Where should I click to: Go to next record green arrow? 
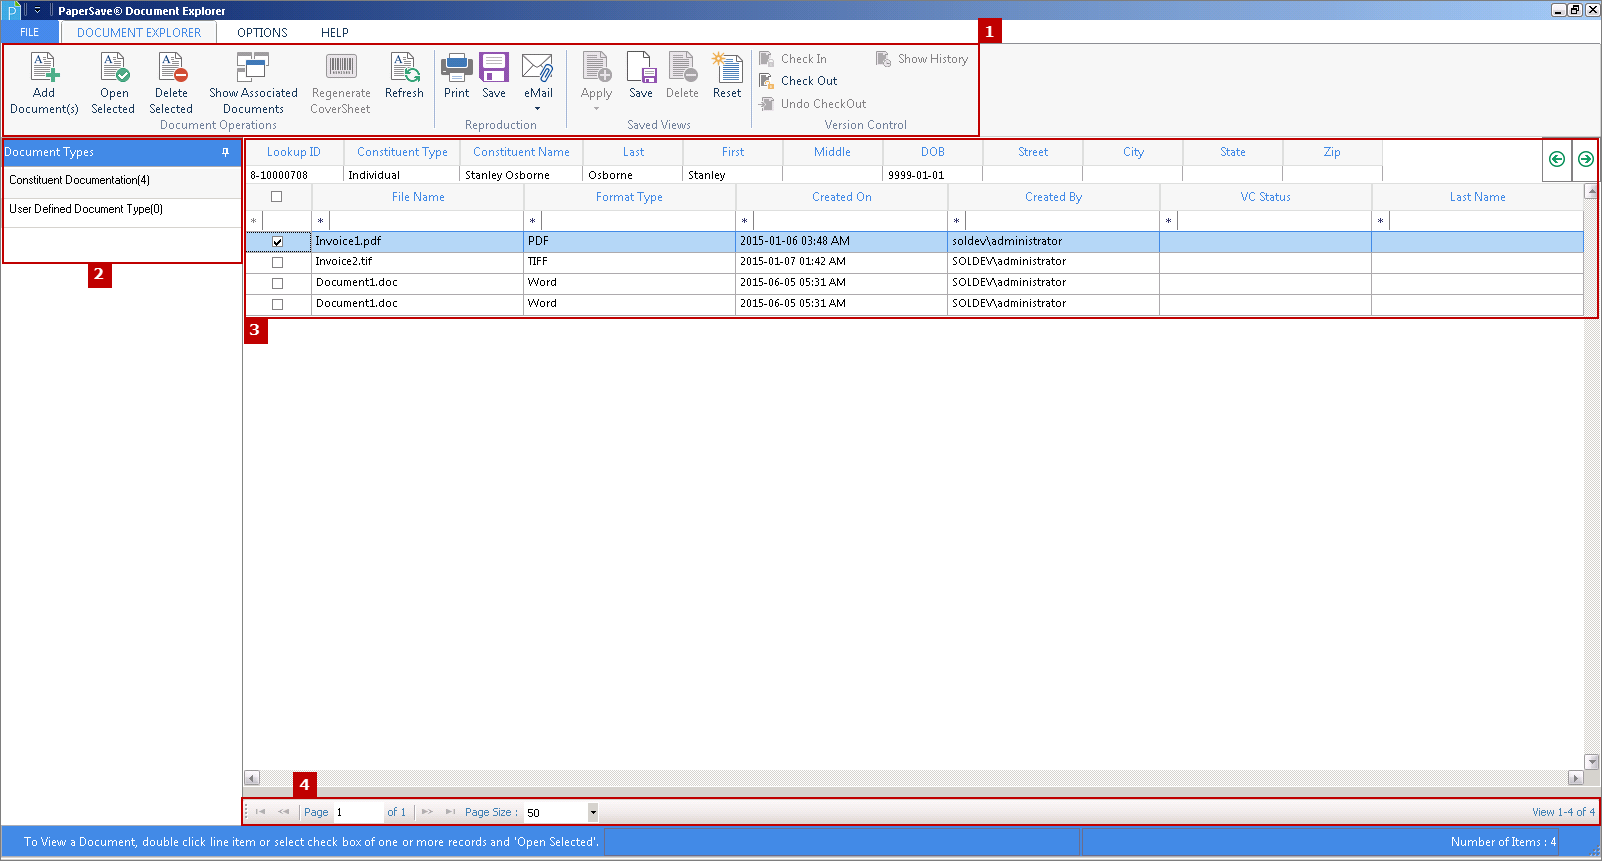tap(1585, 159)
